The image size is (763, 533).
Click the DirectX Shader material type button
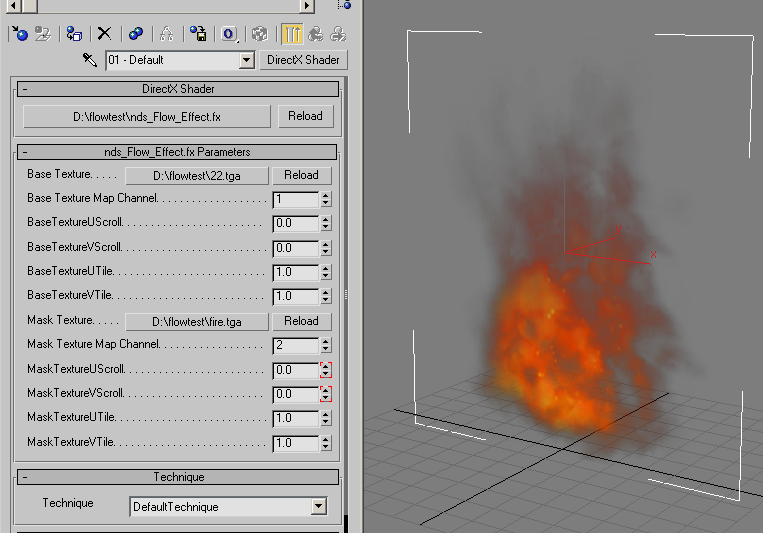303,60
